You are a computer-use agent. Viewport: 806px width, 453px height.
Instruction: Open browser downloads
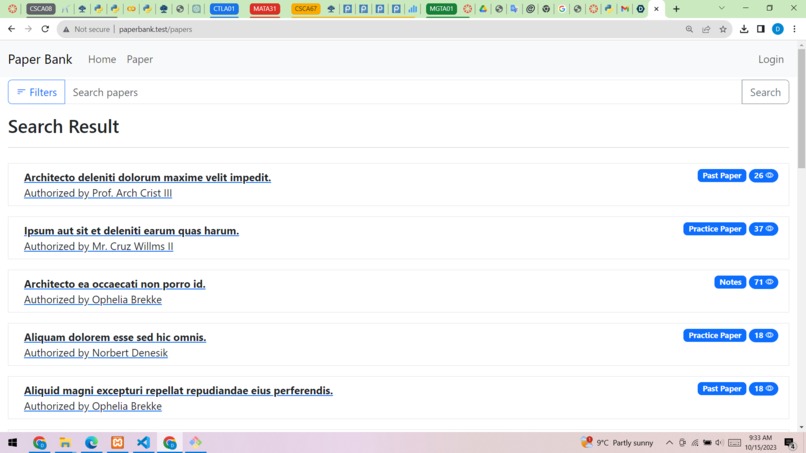click(744, 29)
